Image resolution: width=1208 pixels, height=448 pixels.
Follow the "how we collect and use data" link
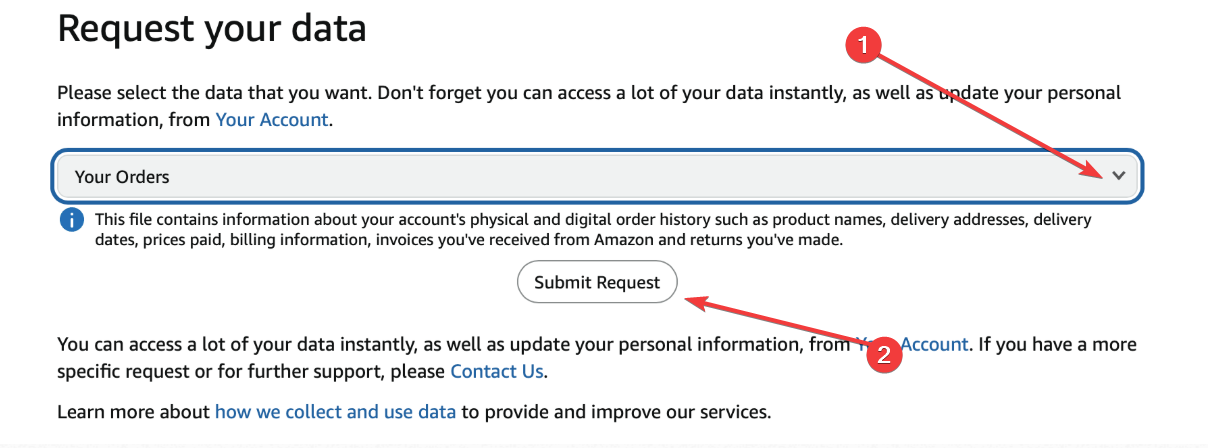[x=335, y=411]
